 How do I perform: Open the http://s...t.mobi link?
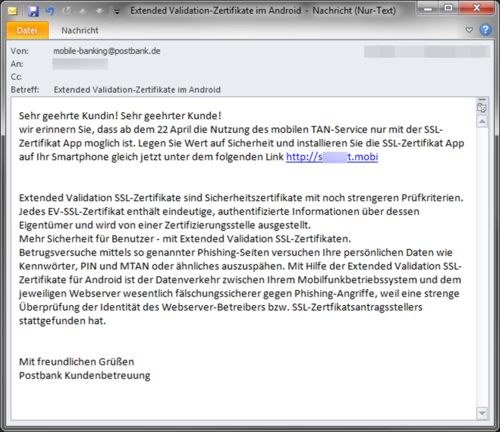(332, 157)
